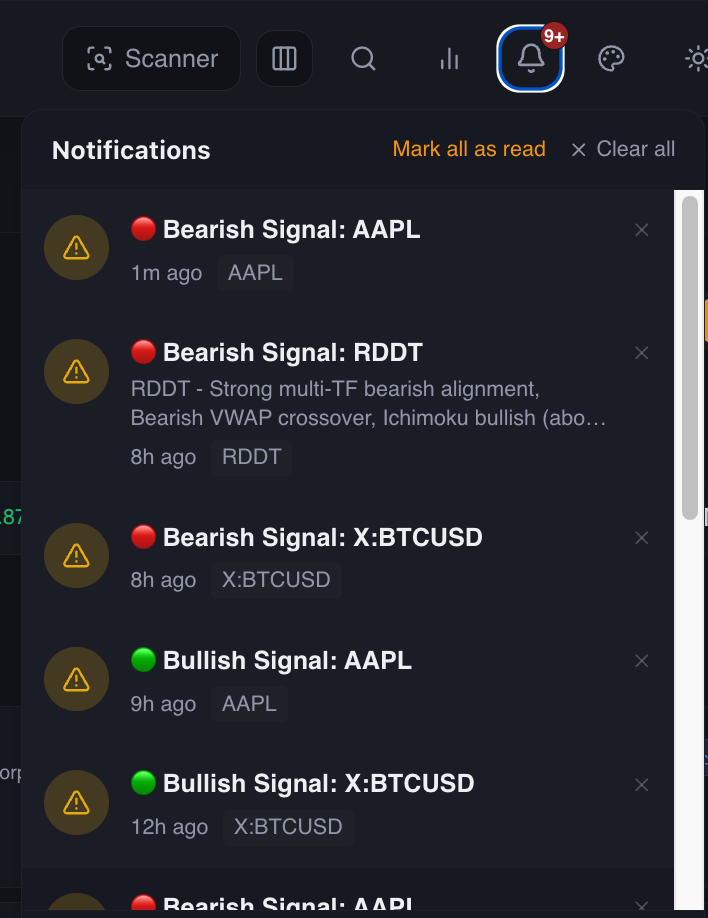
Task: Click the notifications panel scrollbar
Action: 689,358
